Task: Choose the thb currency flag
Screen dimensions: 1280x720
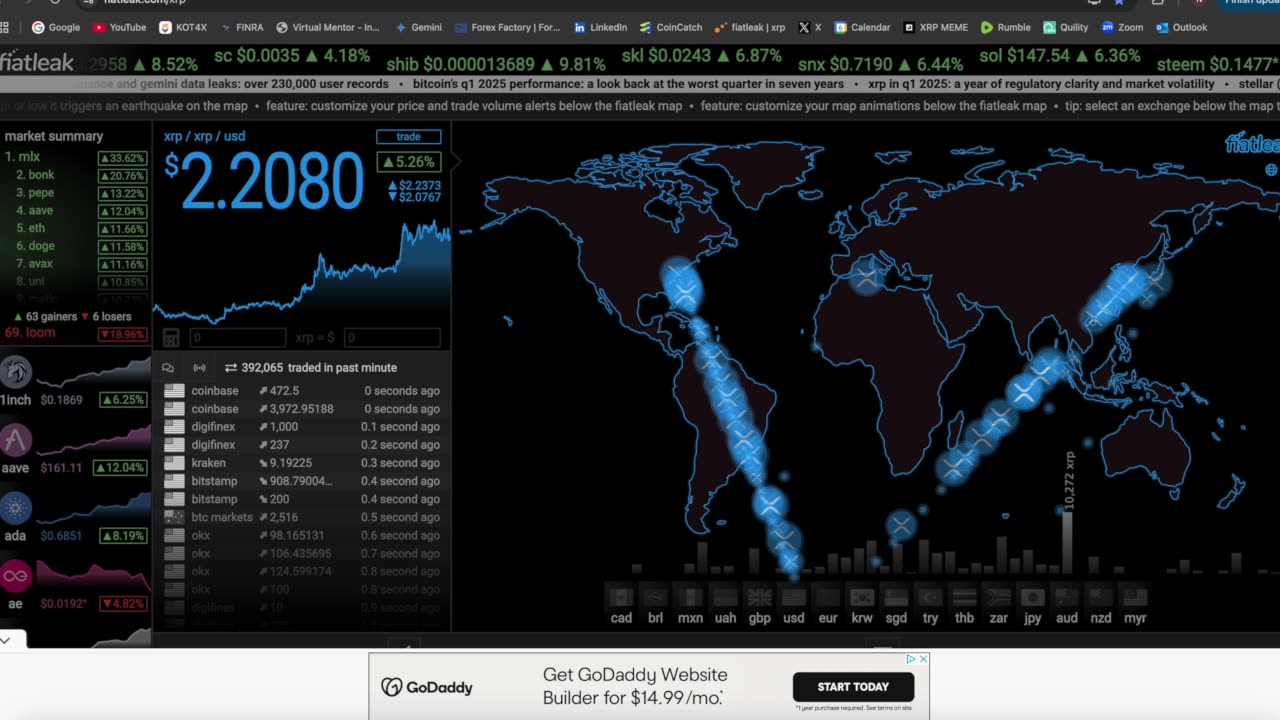Action: pos(964,597)
